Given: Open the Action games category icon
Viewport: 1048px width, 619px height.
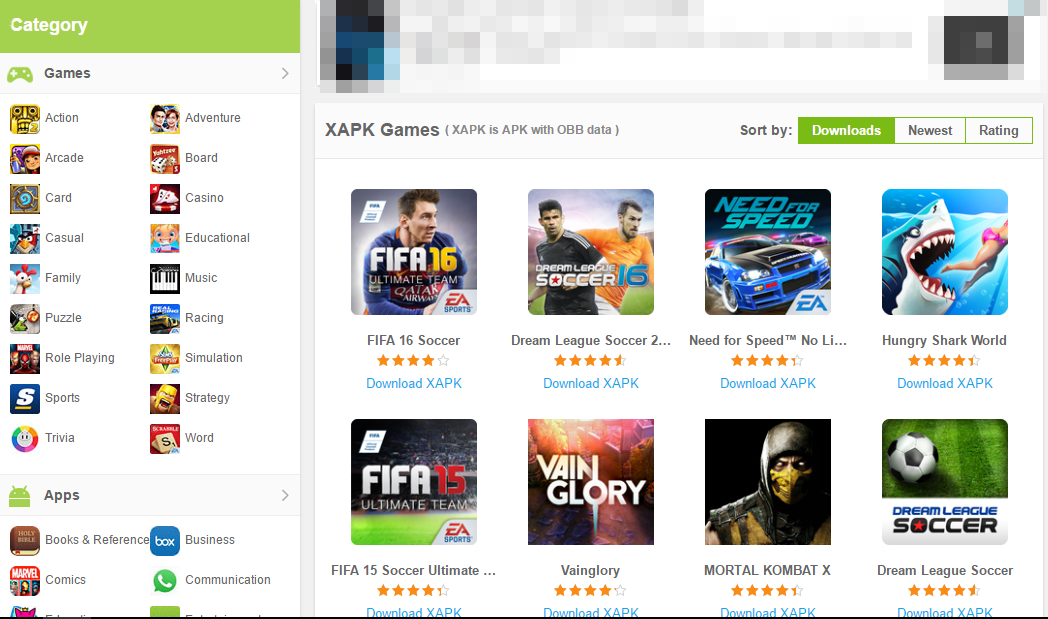Looking at the screenshot, I should click(25, 119).
